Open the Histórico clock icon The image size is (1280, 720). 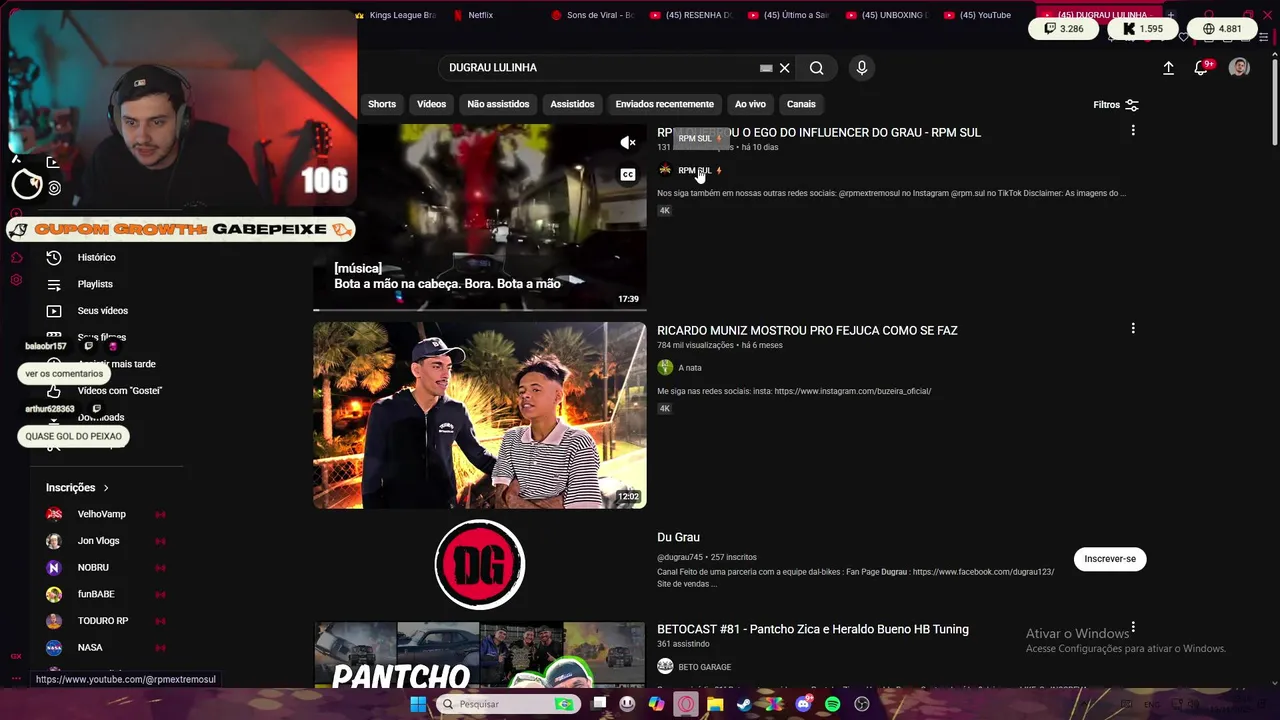(54, 258)
